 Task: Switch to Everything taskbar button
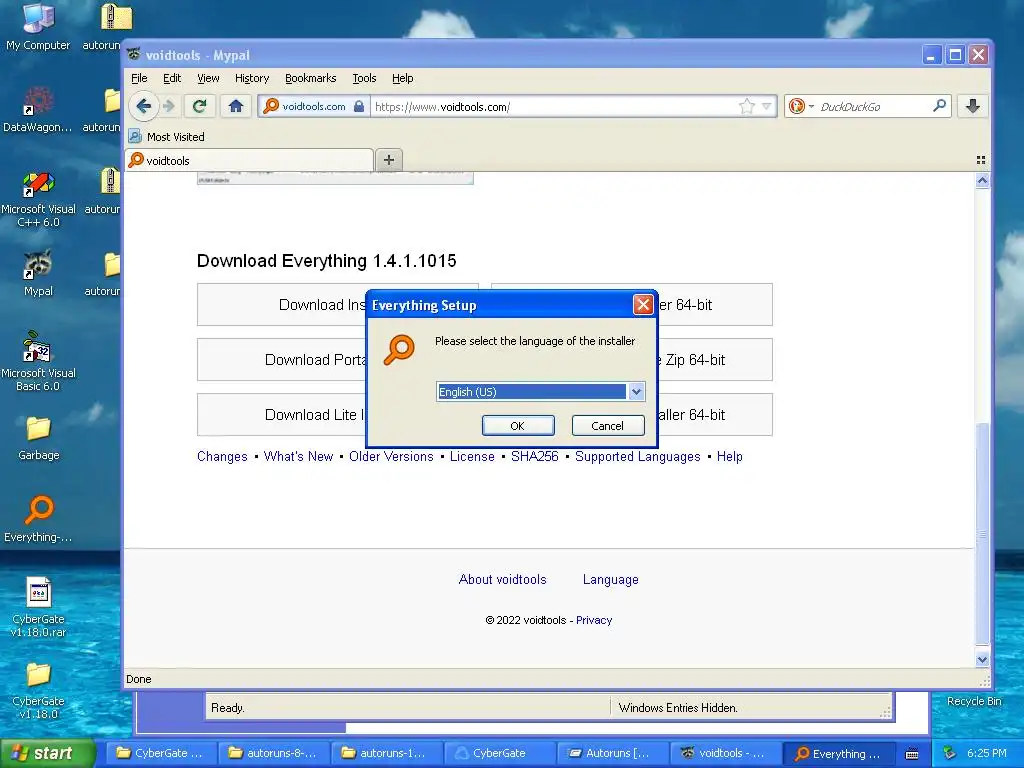coord(839,753)
